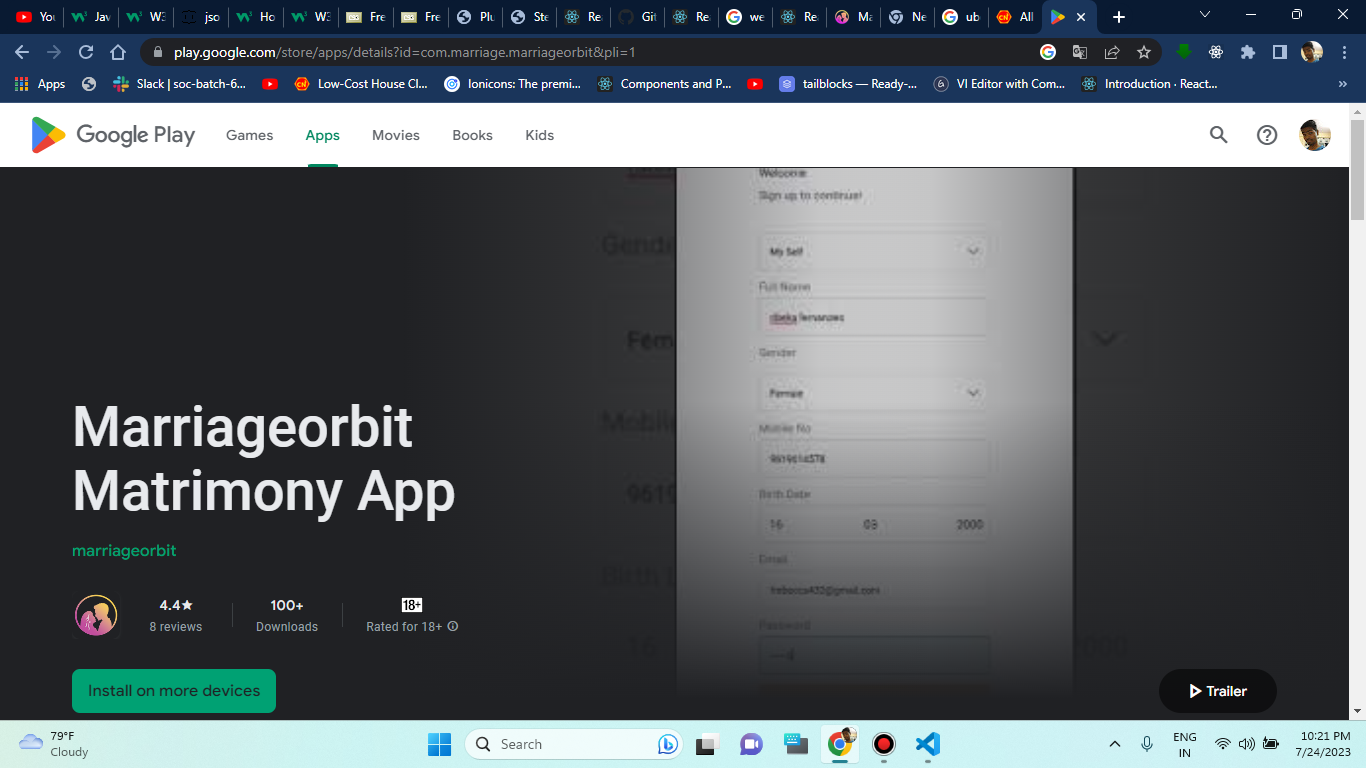Viewport: 1366px width, 768px height.
Task: Click the Google Play logo
Action: click(x=113, y=135)
